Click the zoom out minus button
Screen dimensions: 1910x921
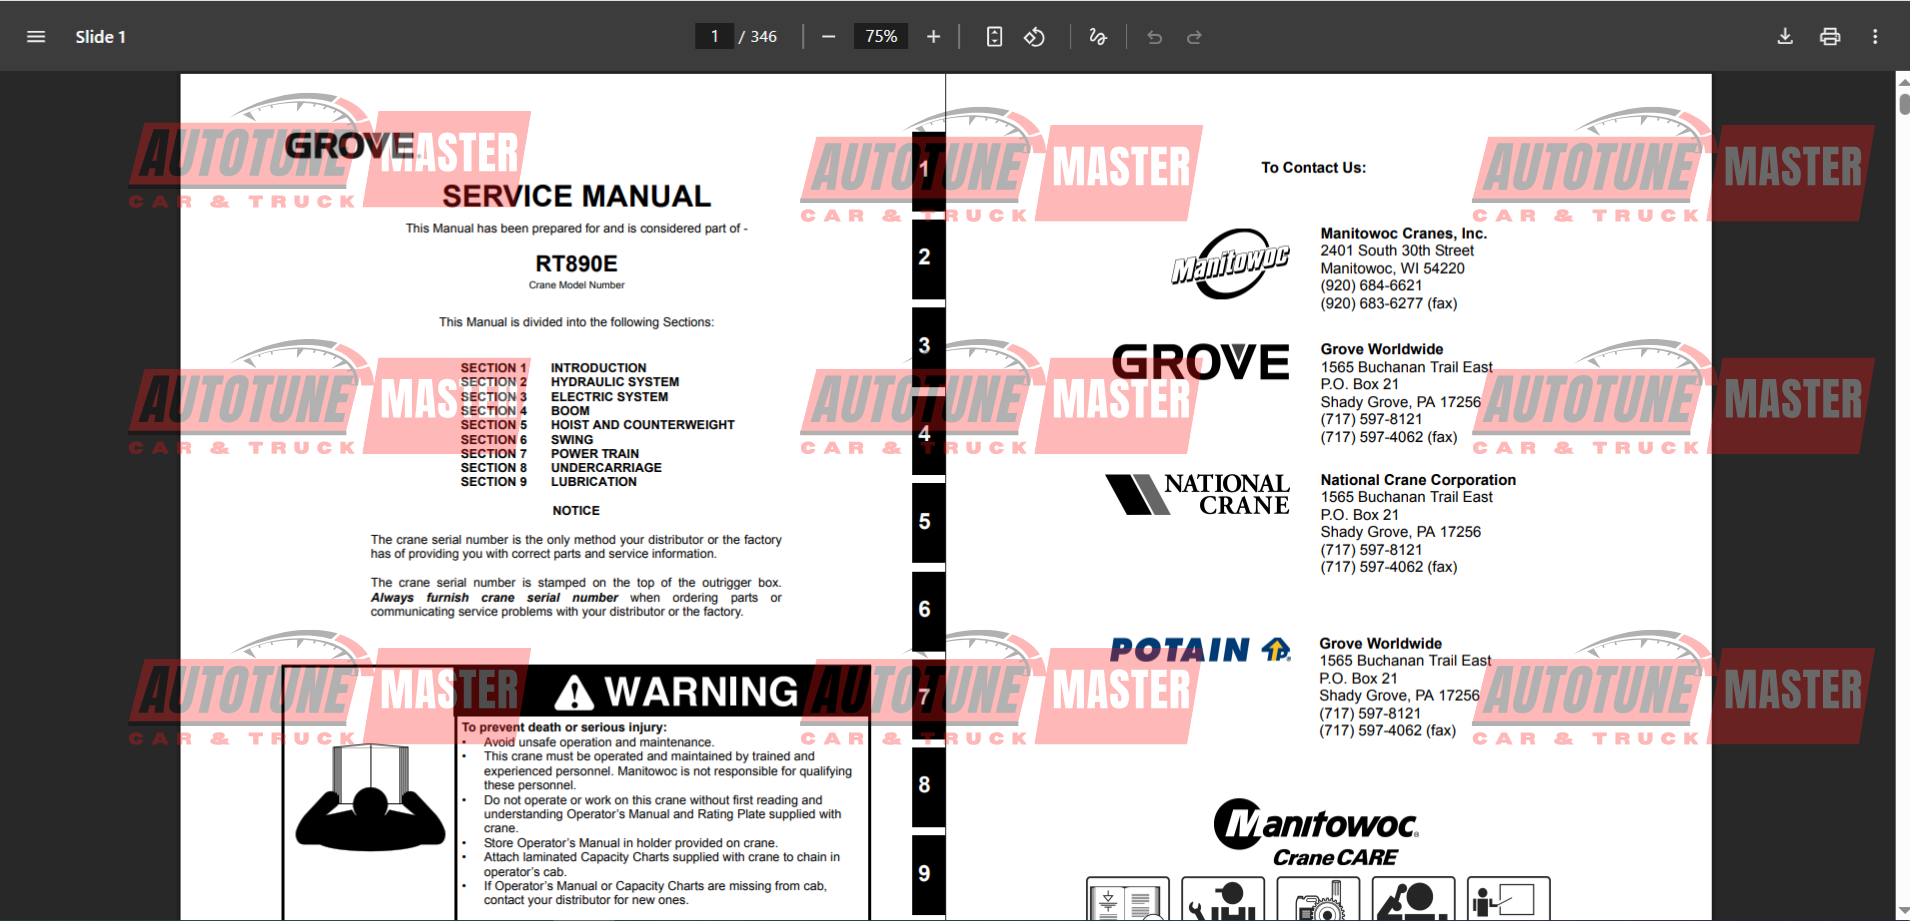[828, 37]
